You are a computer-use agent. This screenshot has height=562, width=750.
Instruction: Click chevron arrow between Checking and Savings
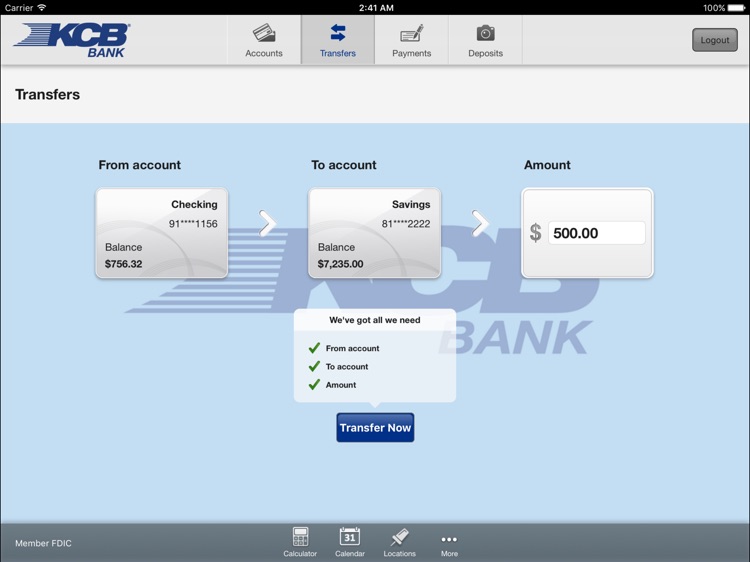[x=267, y=223]
